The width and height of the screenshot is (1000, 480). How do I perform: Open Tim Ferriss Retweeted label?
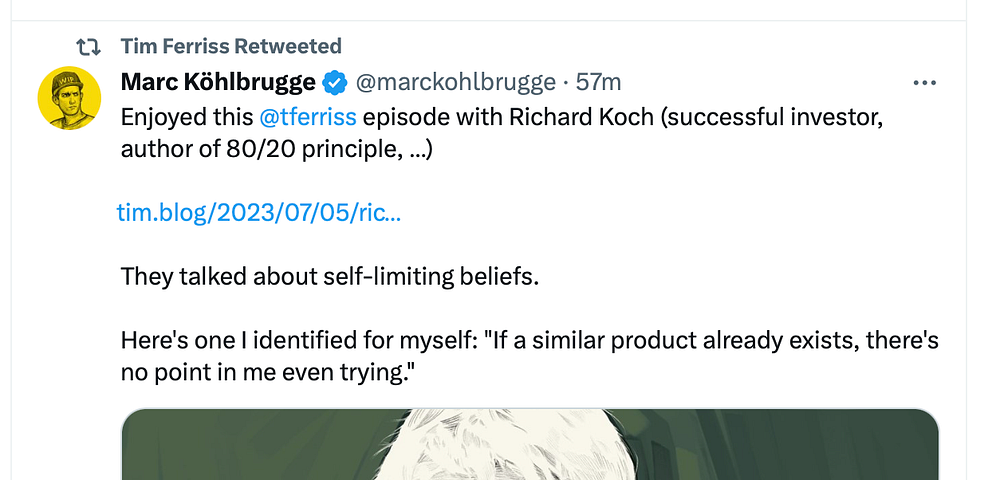tap(231, 46)
